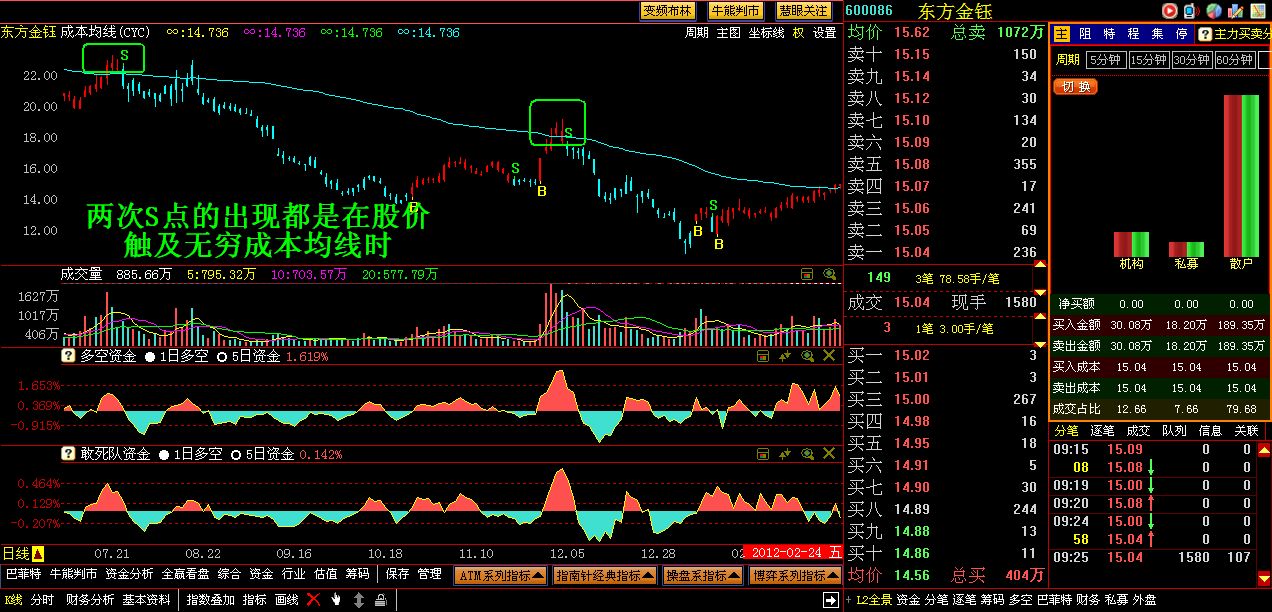Open the pie chart icon in header
This screenshot has width=1272, height=612.
point(1213,11)
